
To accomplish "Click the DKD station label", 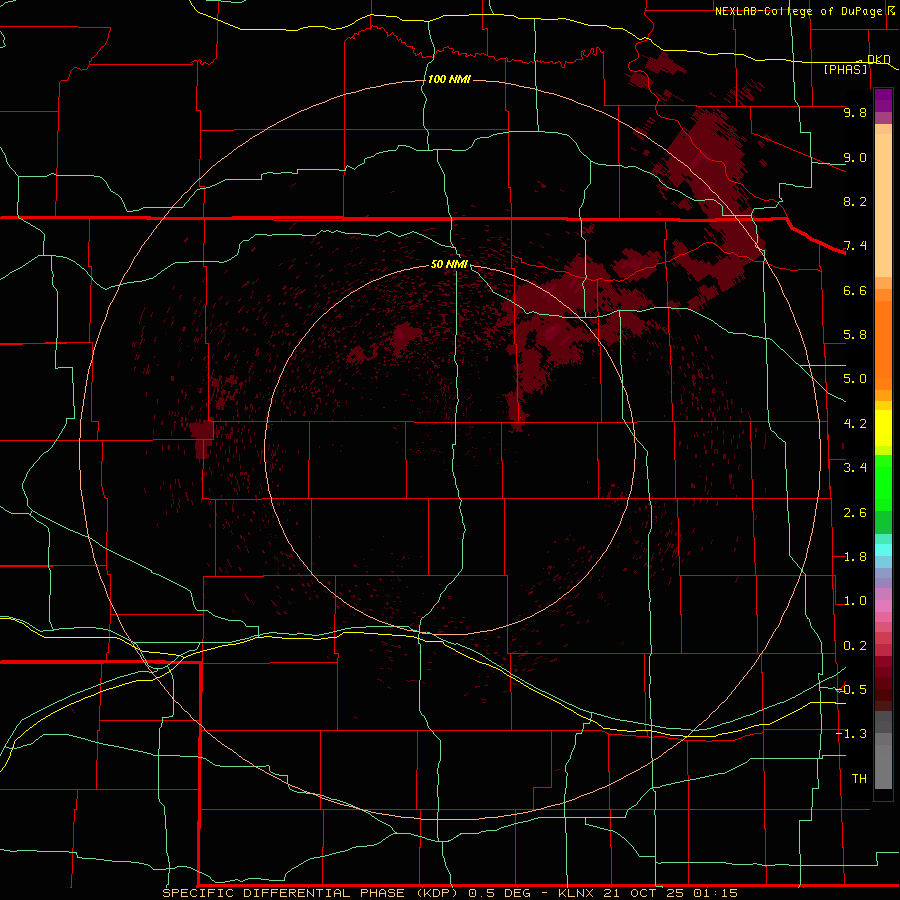I will pos(878,59).
